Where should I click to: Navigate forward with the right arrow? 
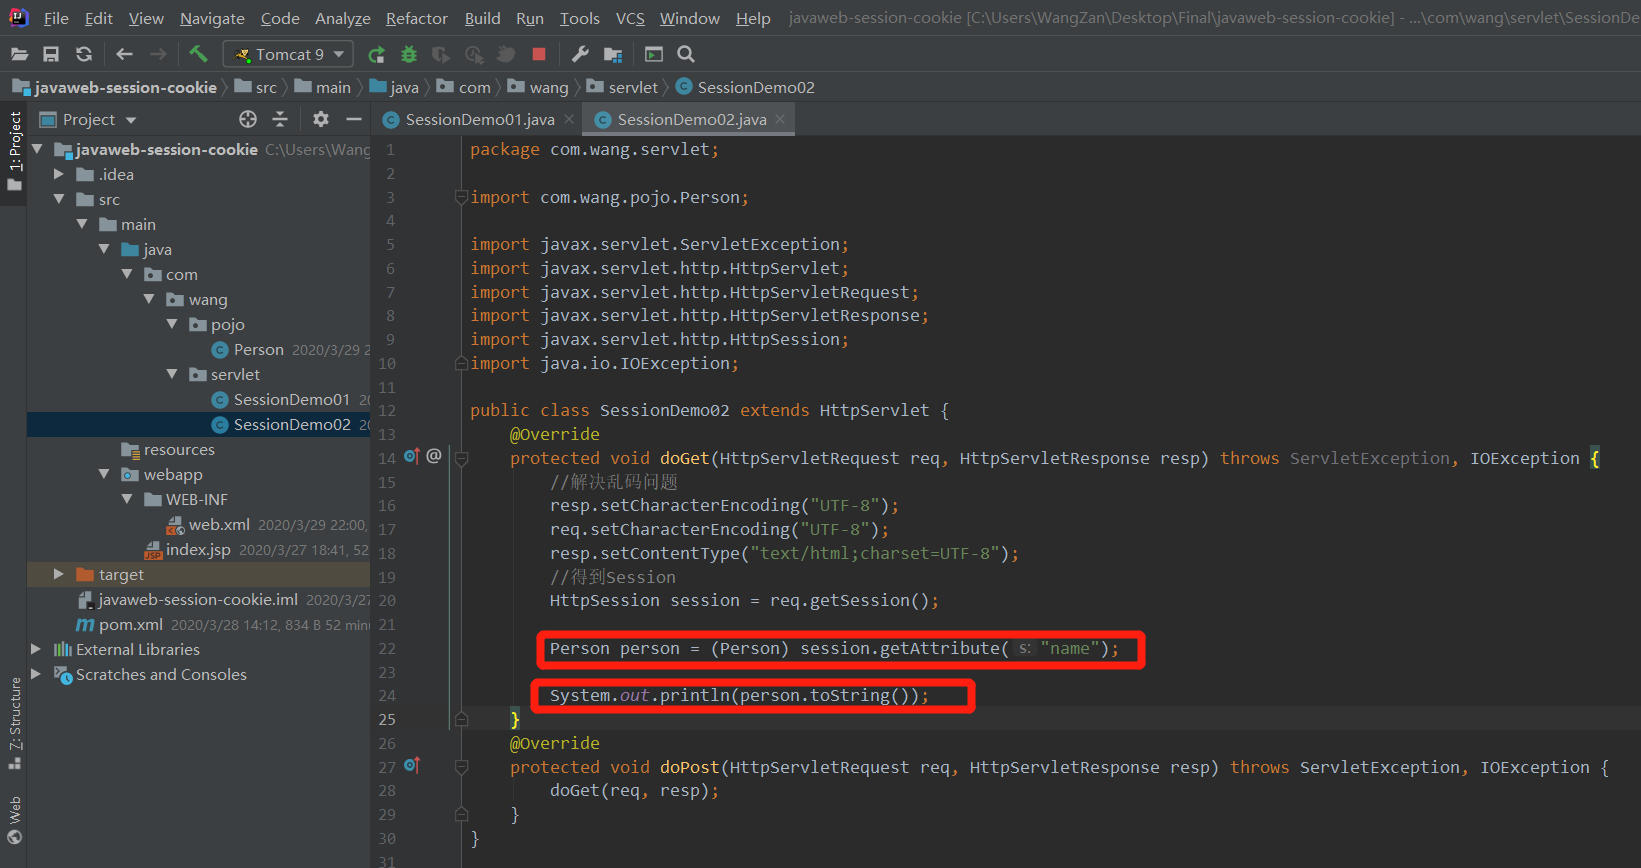pos(158,54)
